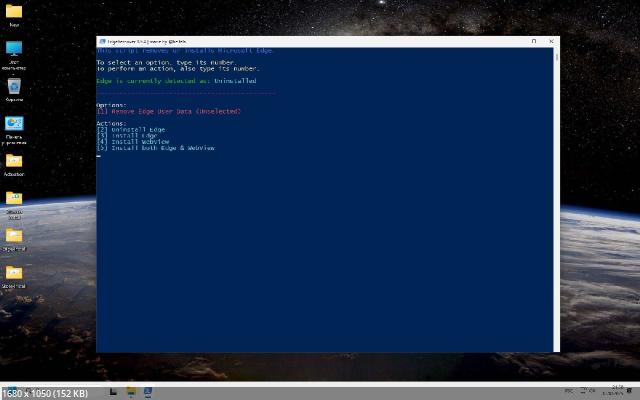Maximize the EdgeRemover console window
The width and height of the screenshot is (640, 400).
pyautogui.click(x=534, y=41)
